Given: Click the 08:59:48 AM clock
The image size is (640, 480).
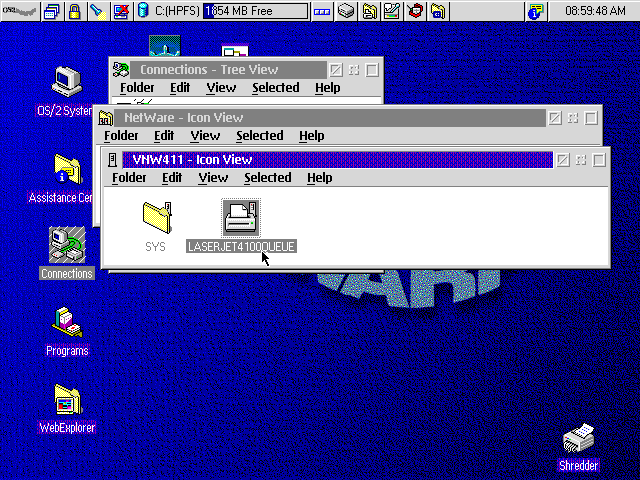Looking at the screenshot, I should [x=595, y=11].
